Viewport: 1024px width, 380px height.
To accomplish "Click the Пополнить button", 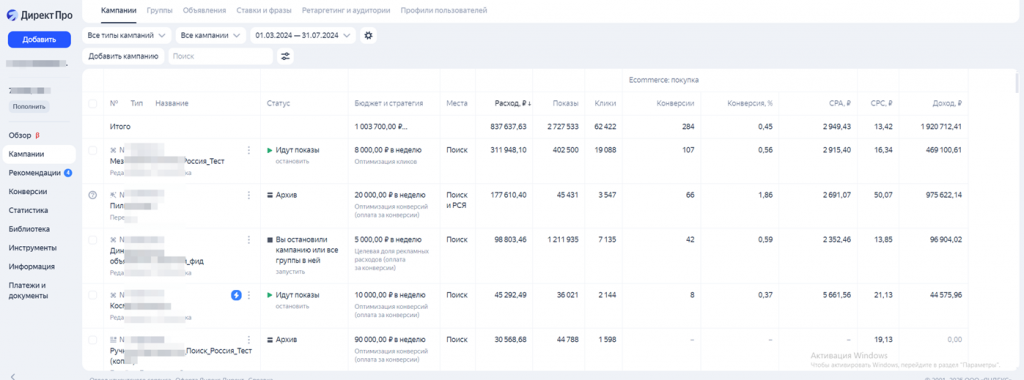I will tap(29, 106).
